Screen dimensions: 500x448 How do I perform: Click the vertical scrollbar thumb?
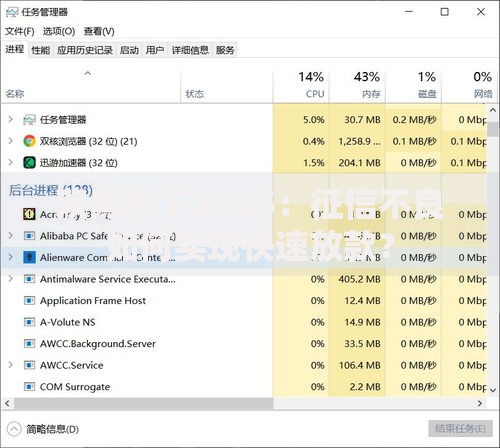(493, 129)
